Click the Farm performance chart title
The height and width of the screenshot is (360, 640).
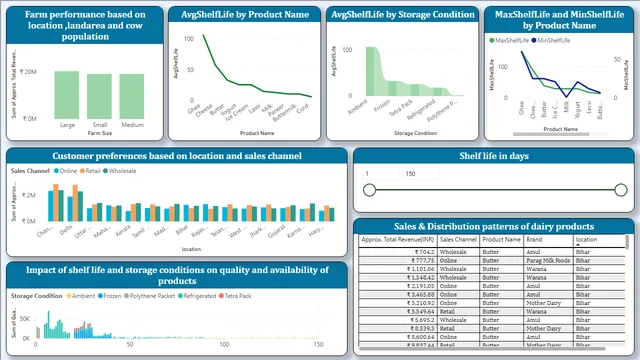(x=85, y=25)
